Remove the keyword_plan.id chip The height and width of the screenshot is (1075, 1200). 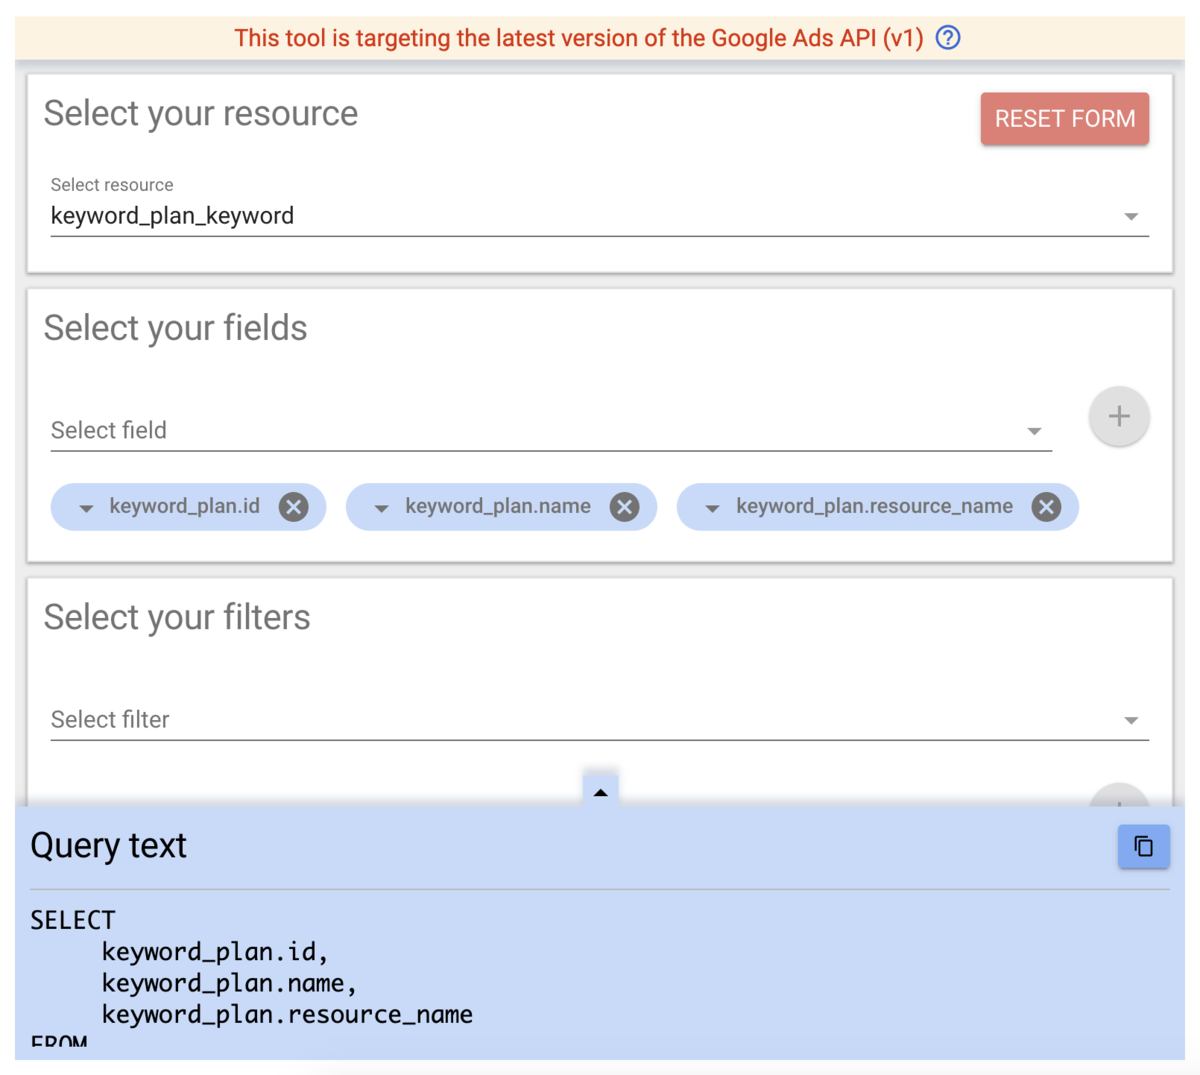[293, 507]
